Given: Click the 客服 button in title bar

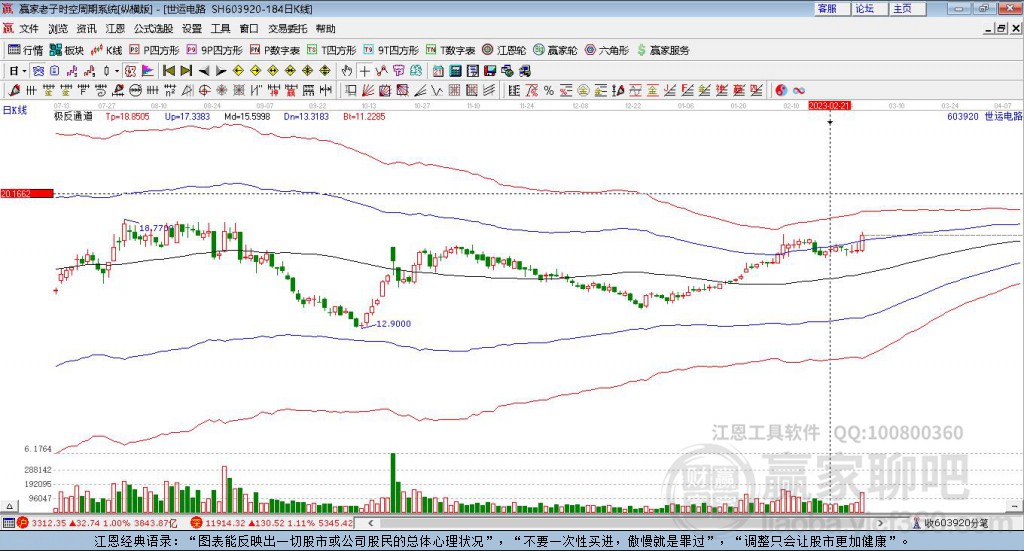Looking at the screenshot, I should [831, 8].
